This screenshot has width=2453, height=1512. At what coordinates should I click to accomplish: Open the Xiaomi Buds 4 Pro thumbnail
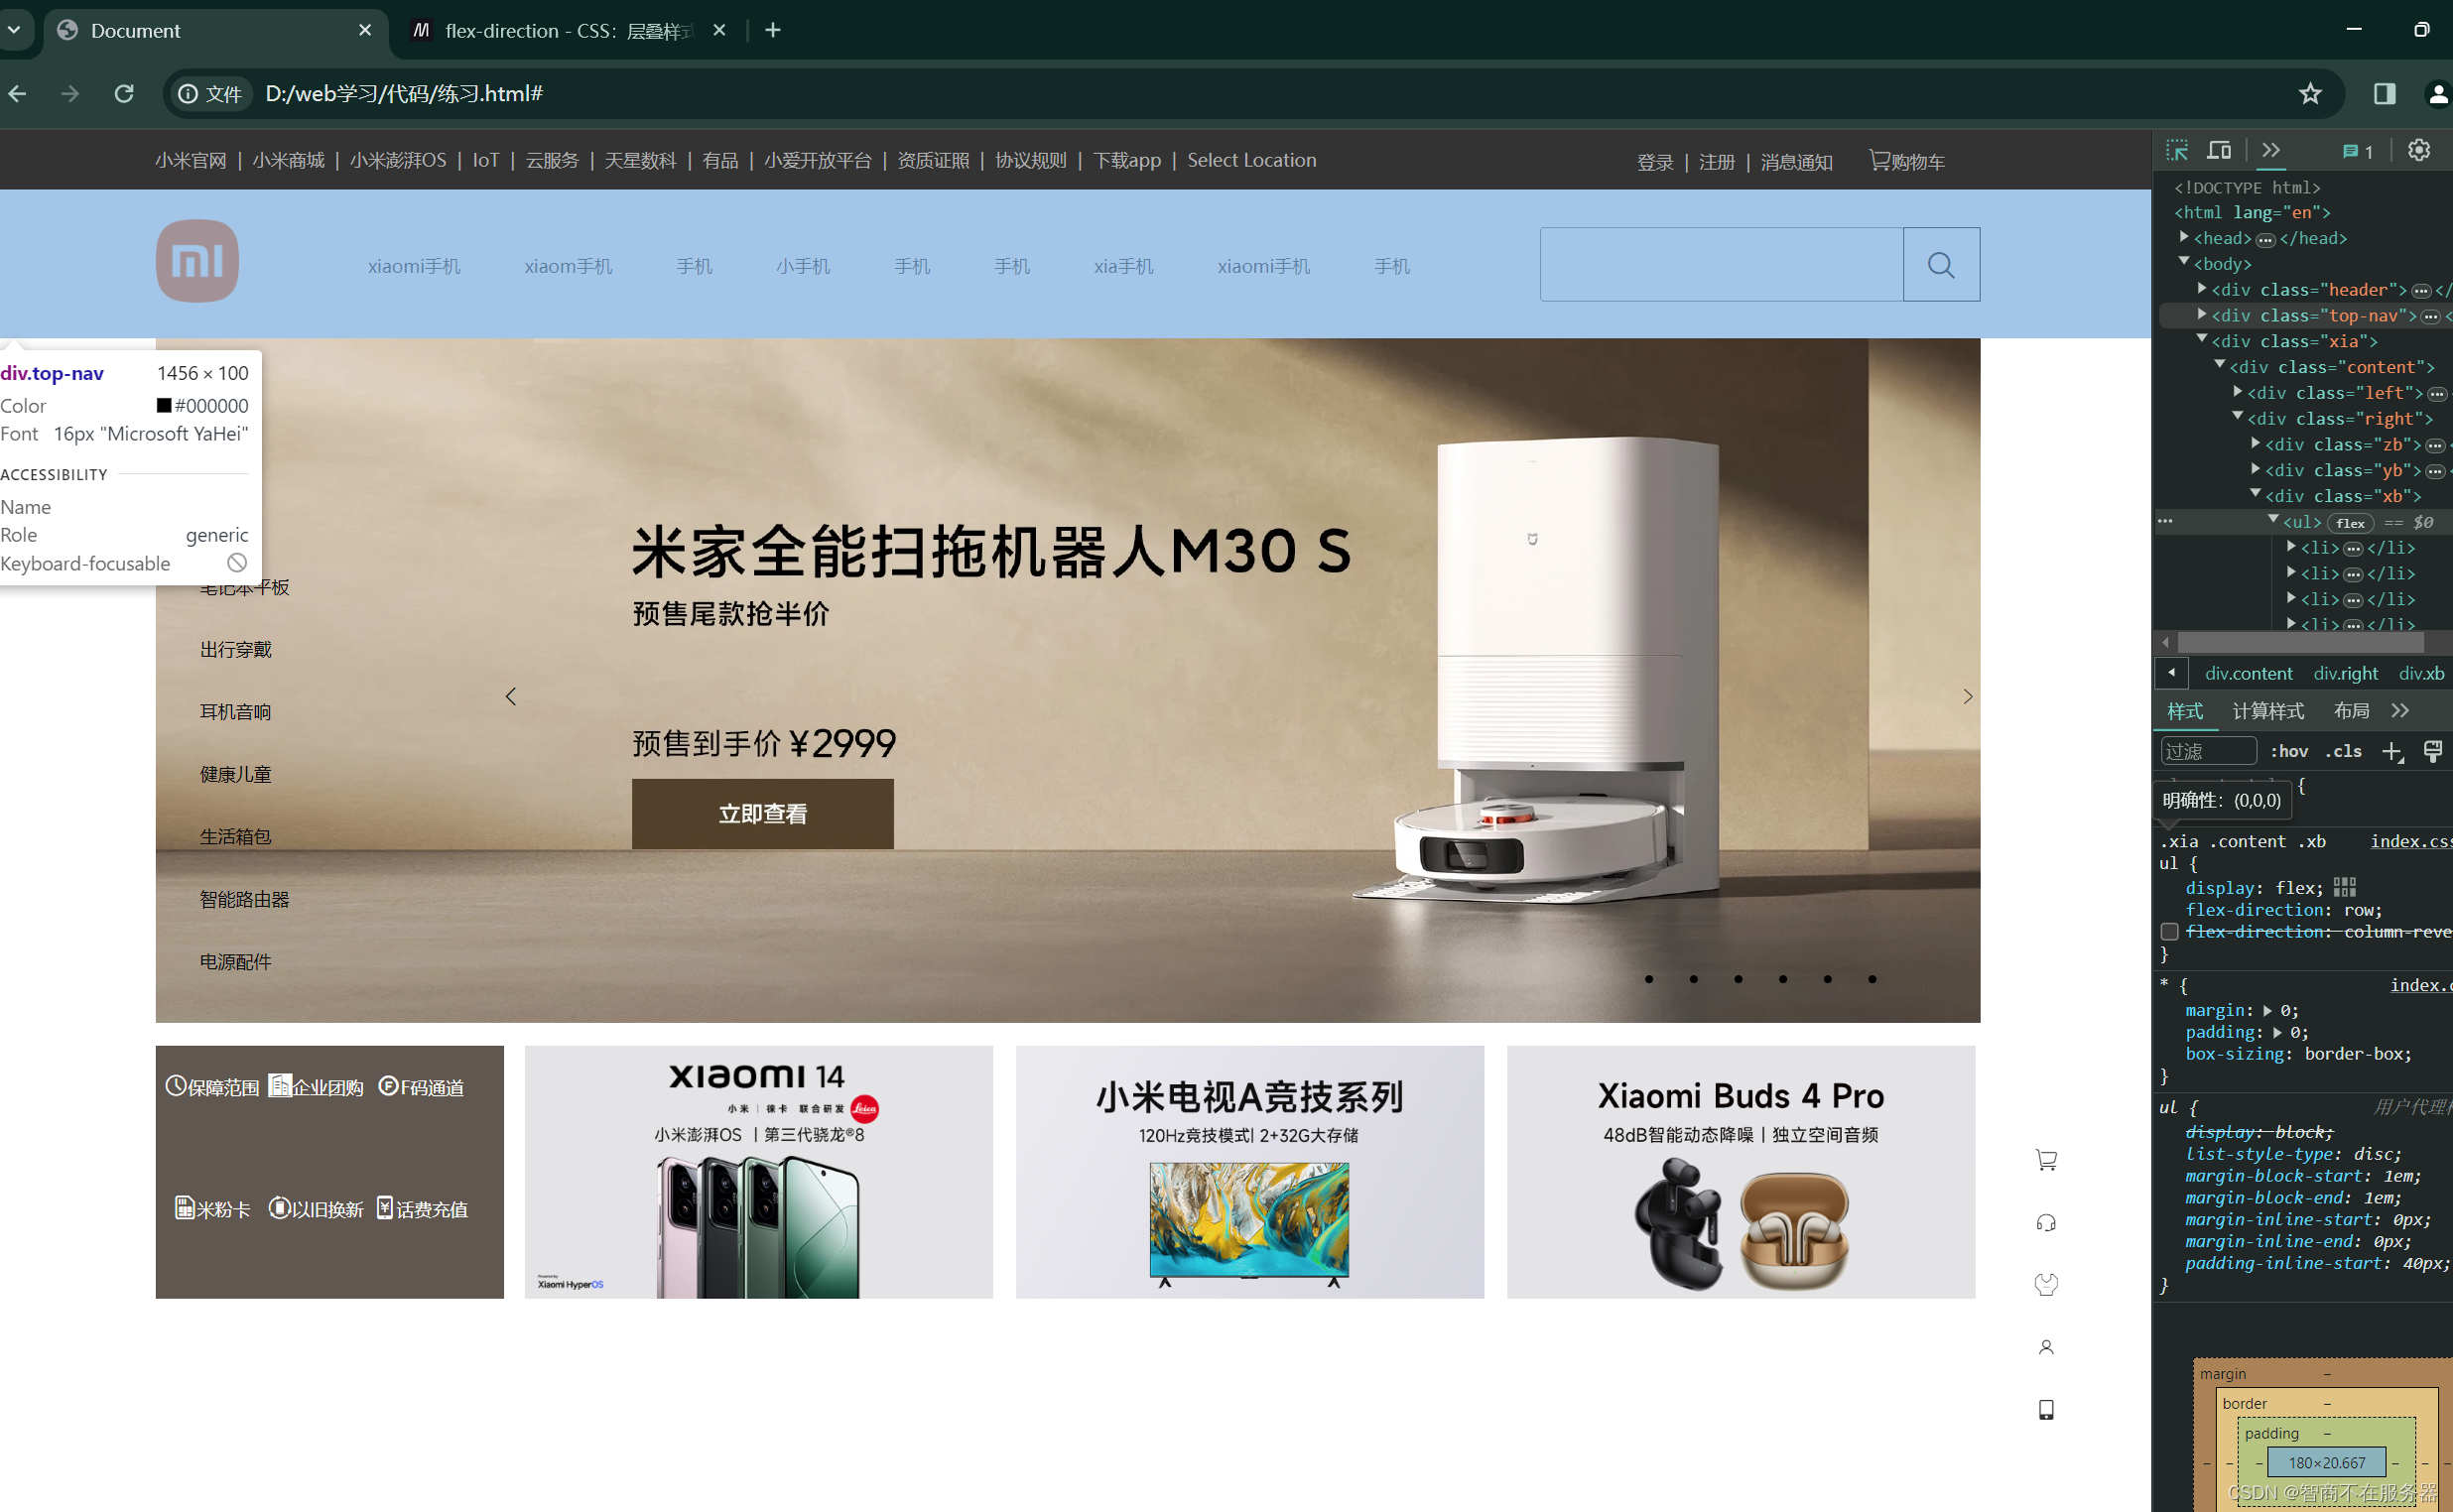point(1741,1172)
